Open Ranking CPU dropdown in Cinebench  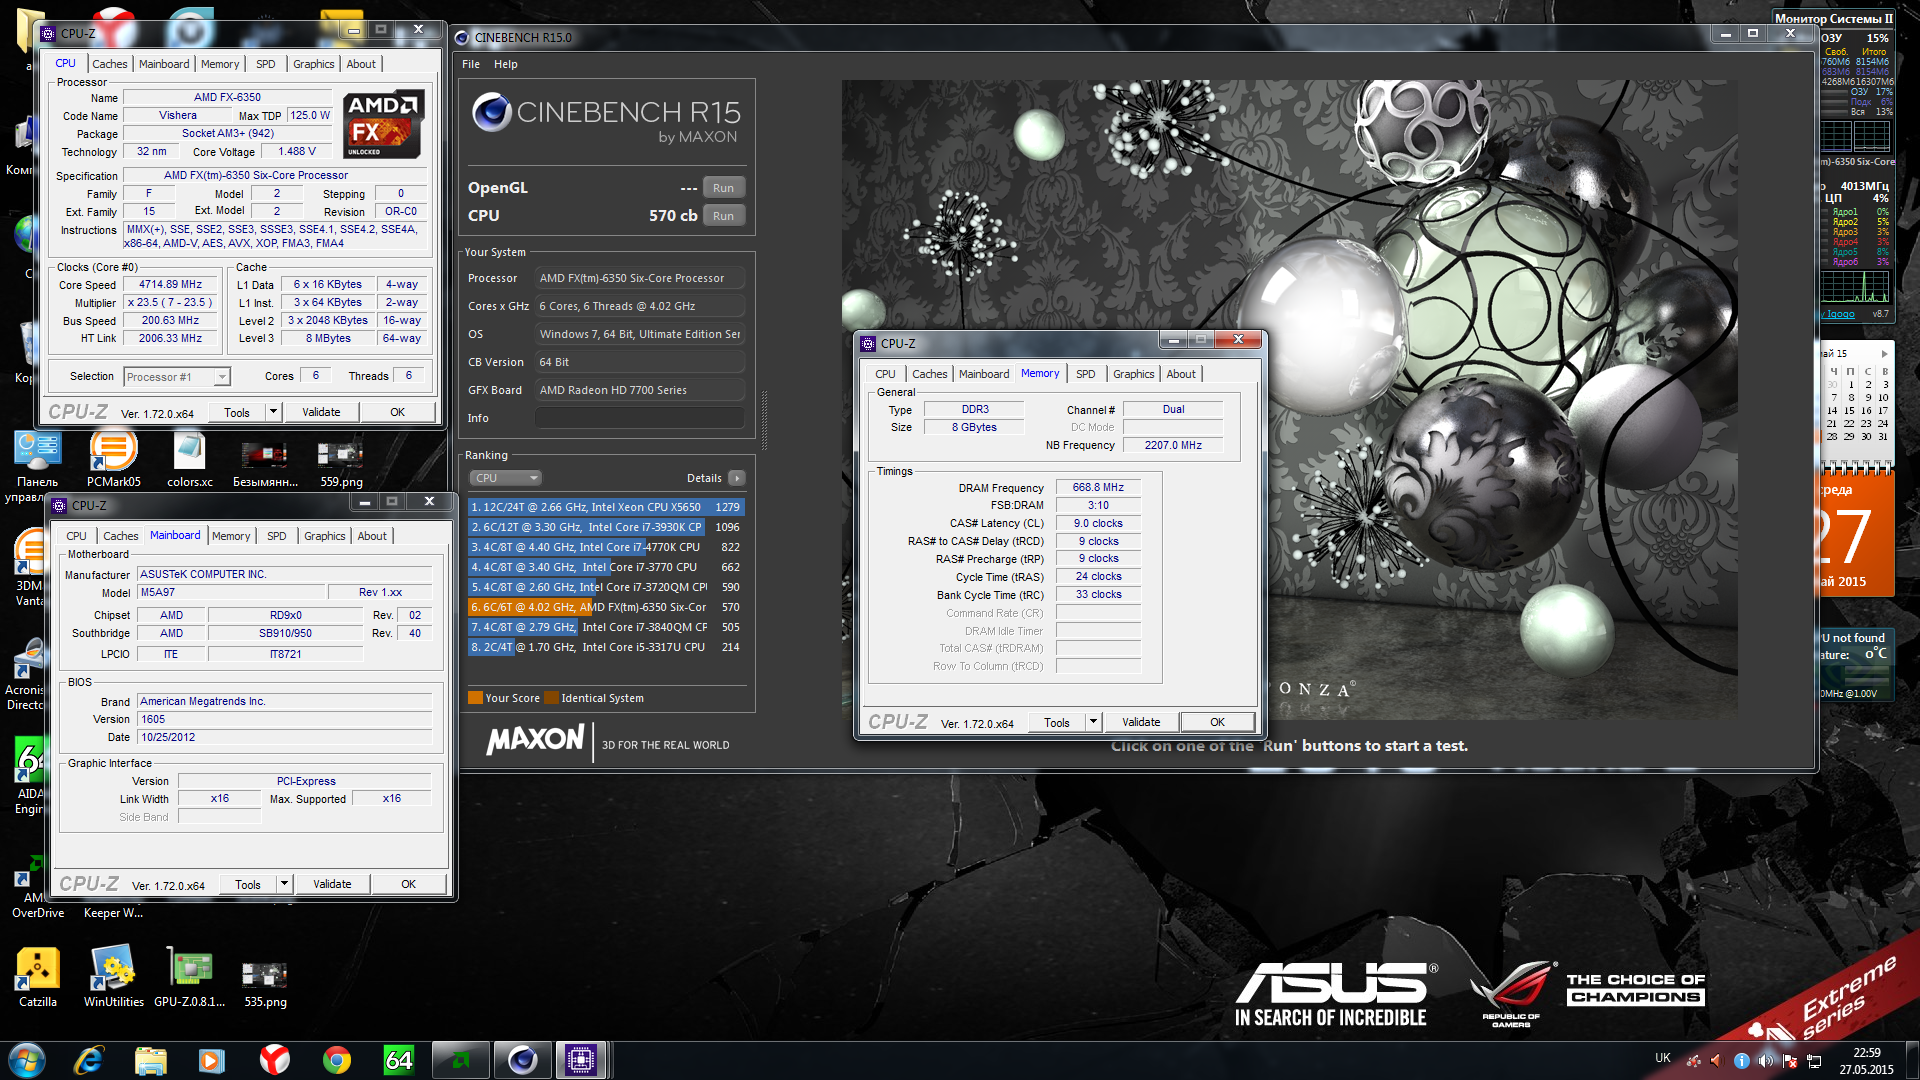(x=505, y=478)
